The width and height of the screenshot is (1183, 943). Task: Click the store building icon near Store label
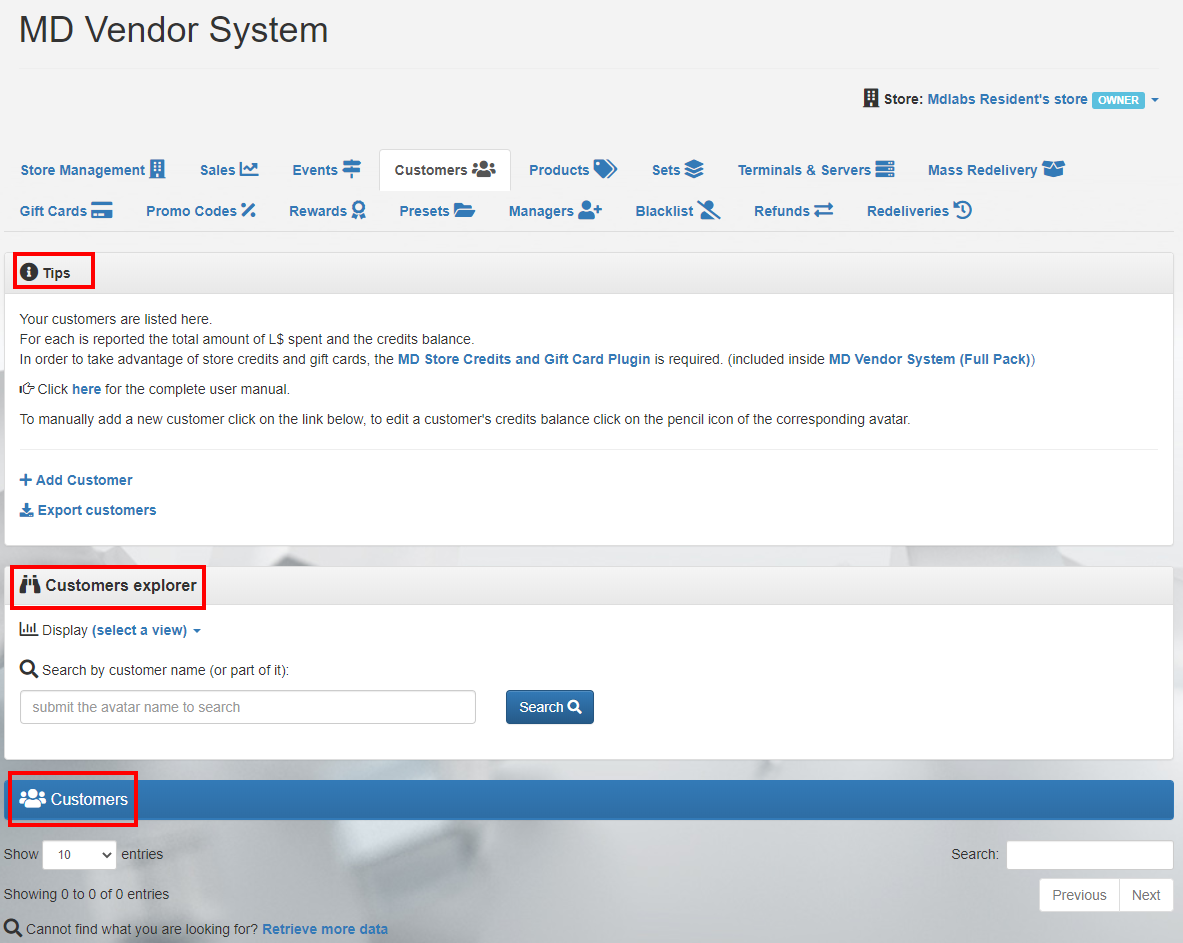[871, 98]
